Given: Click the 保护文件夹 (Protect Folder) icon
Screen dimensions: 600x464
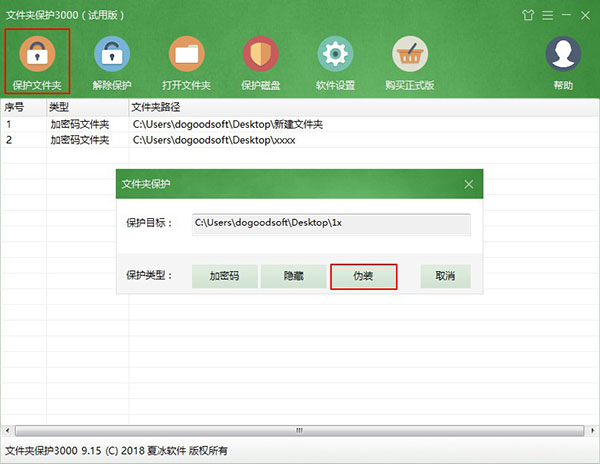Looking at the screenshot, I should [x=36, y=61].
